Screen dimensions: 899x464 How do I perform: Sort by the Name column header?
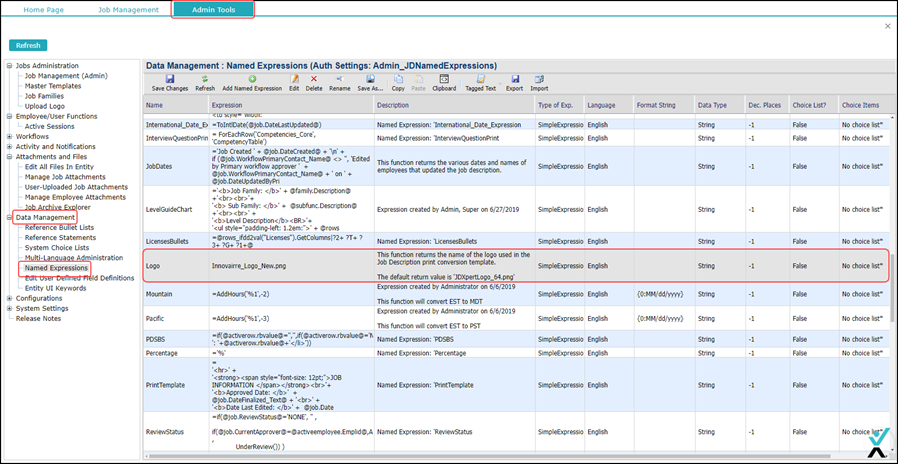pyautogui.click(x=176, y=106)
